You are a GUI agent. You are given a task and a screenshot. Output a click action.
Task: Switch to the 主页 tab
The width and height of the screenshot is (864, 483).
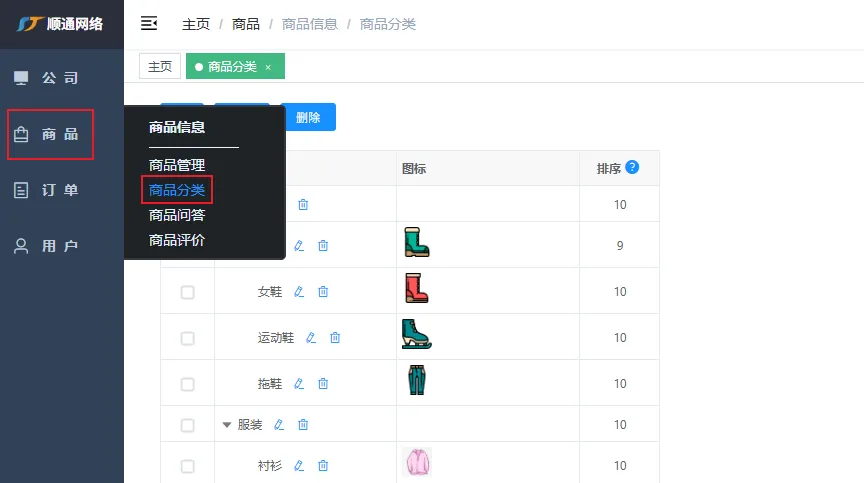coord(160,67)
